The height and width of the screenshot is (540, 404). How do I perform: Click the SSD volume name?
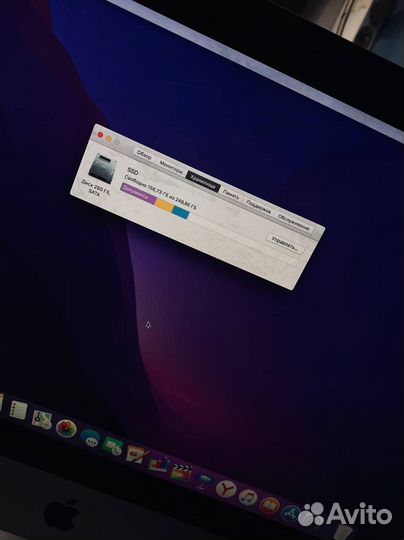pyautogui.click(x=133, y=171)
